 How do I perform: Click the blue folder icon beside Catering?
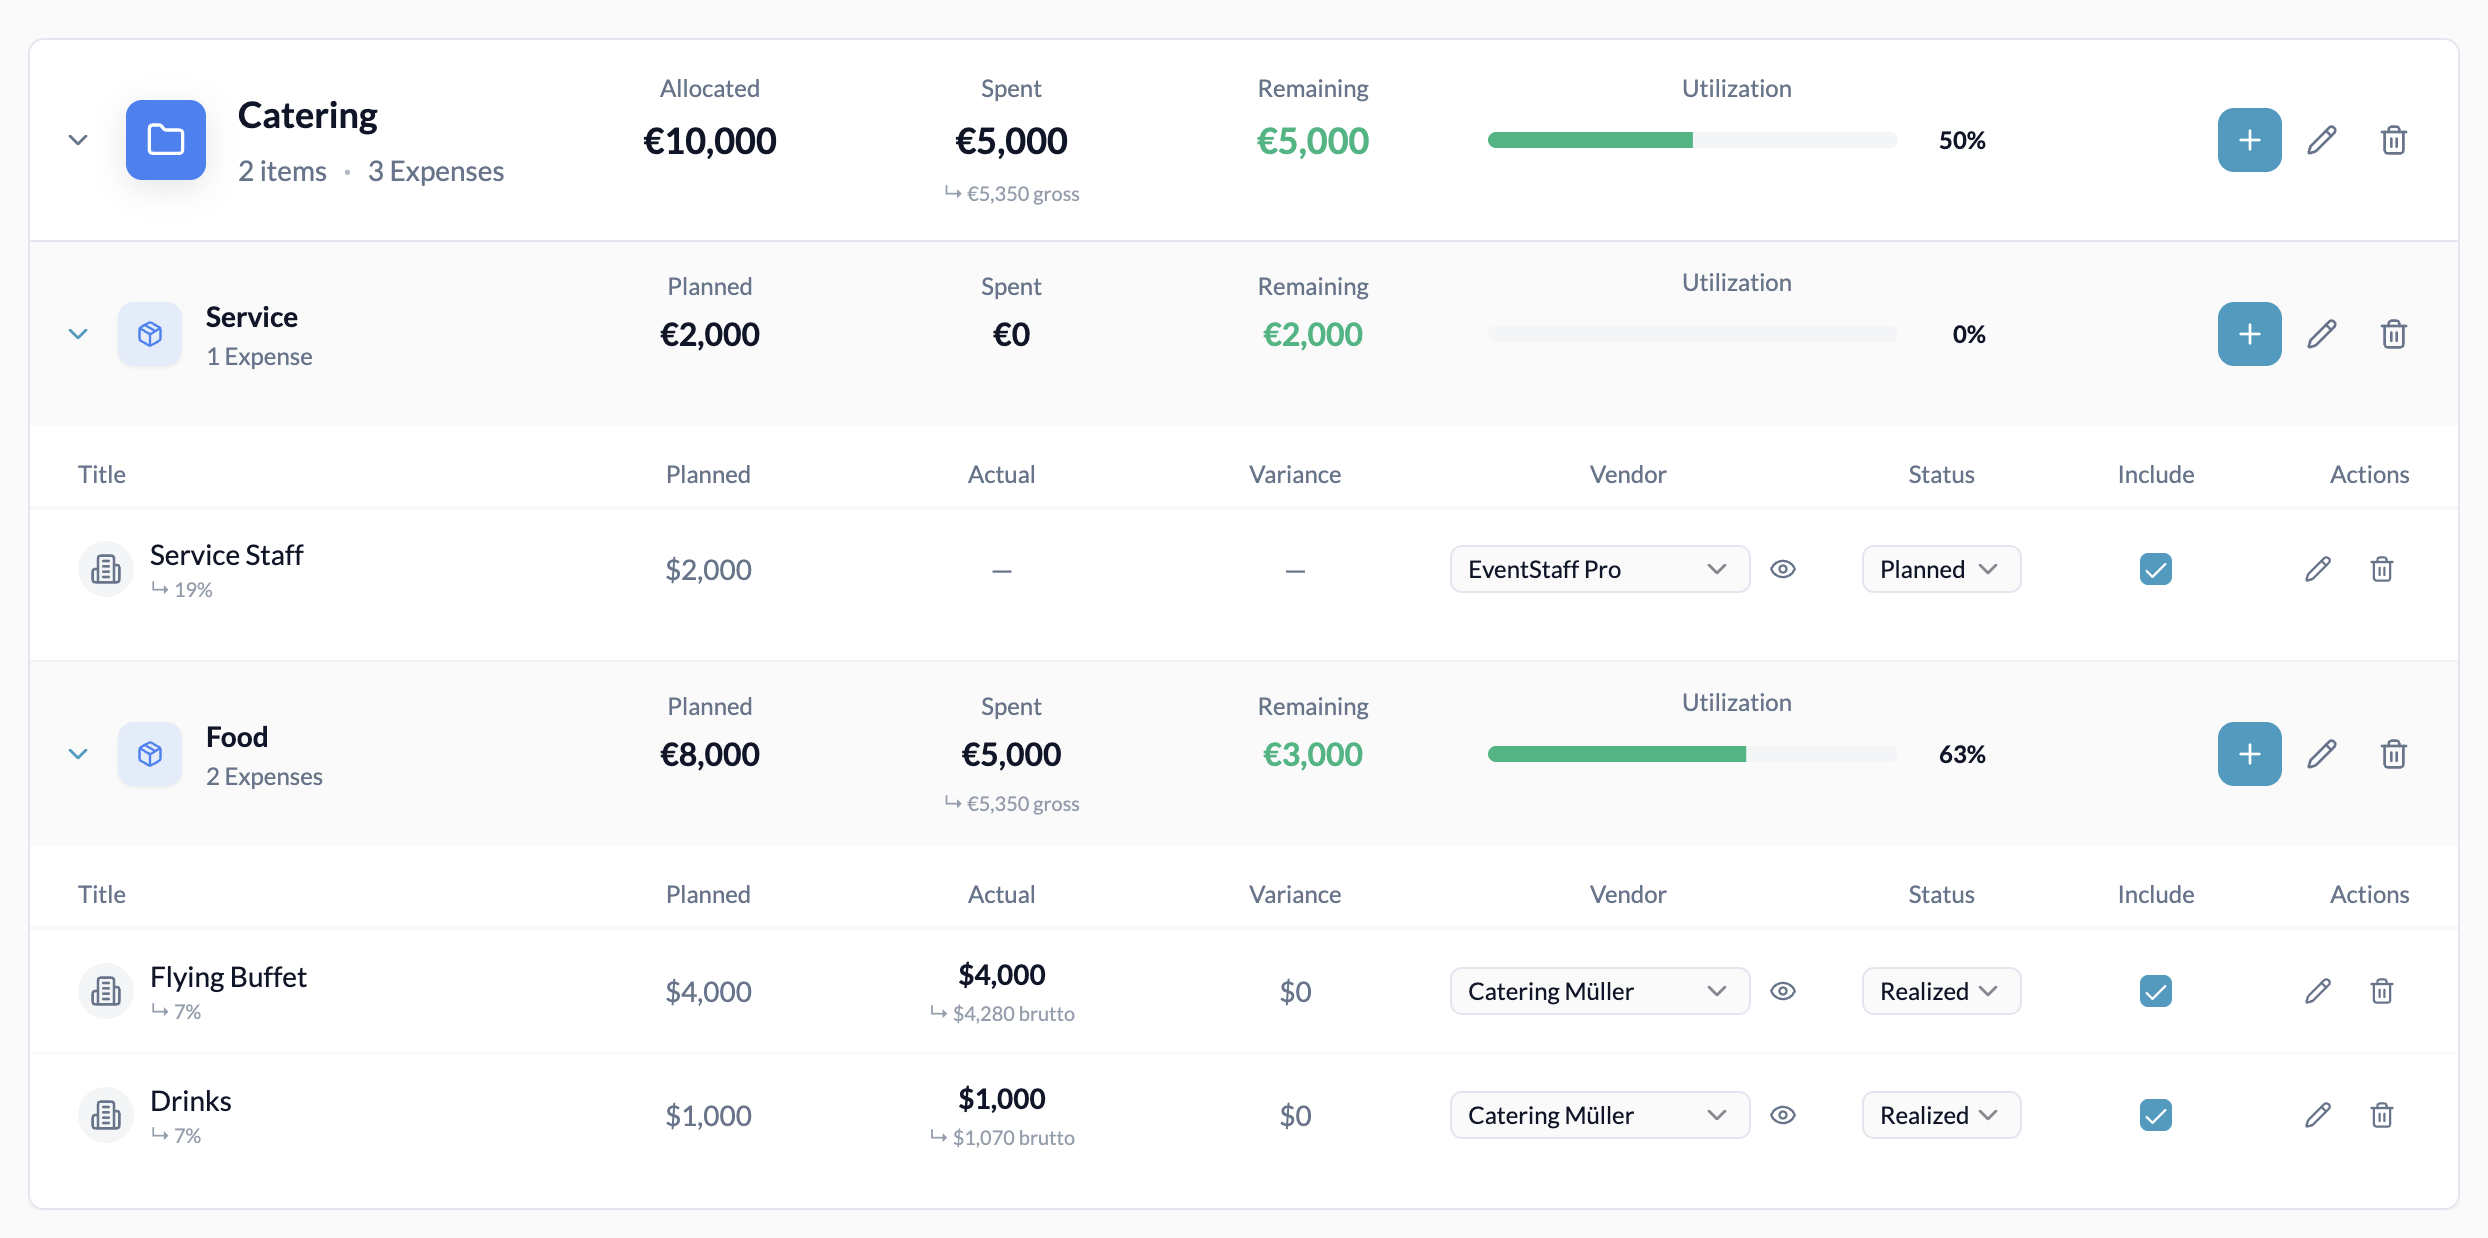[x=165, y=140]
